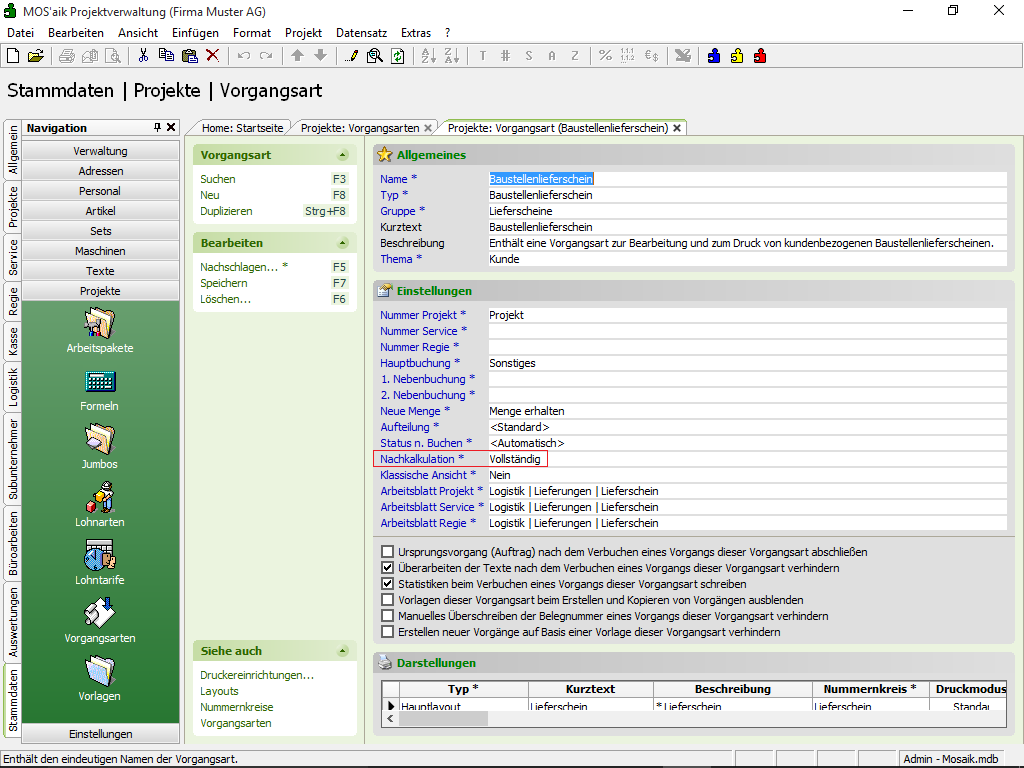Viewport: 1024px width, 768px height.
Task: Click the Name field containing Baustellenlieferschein
Action: pos(747,179)
